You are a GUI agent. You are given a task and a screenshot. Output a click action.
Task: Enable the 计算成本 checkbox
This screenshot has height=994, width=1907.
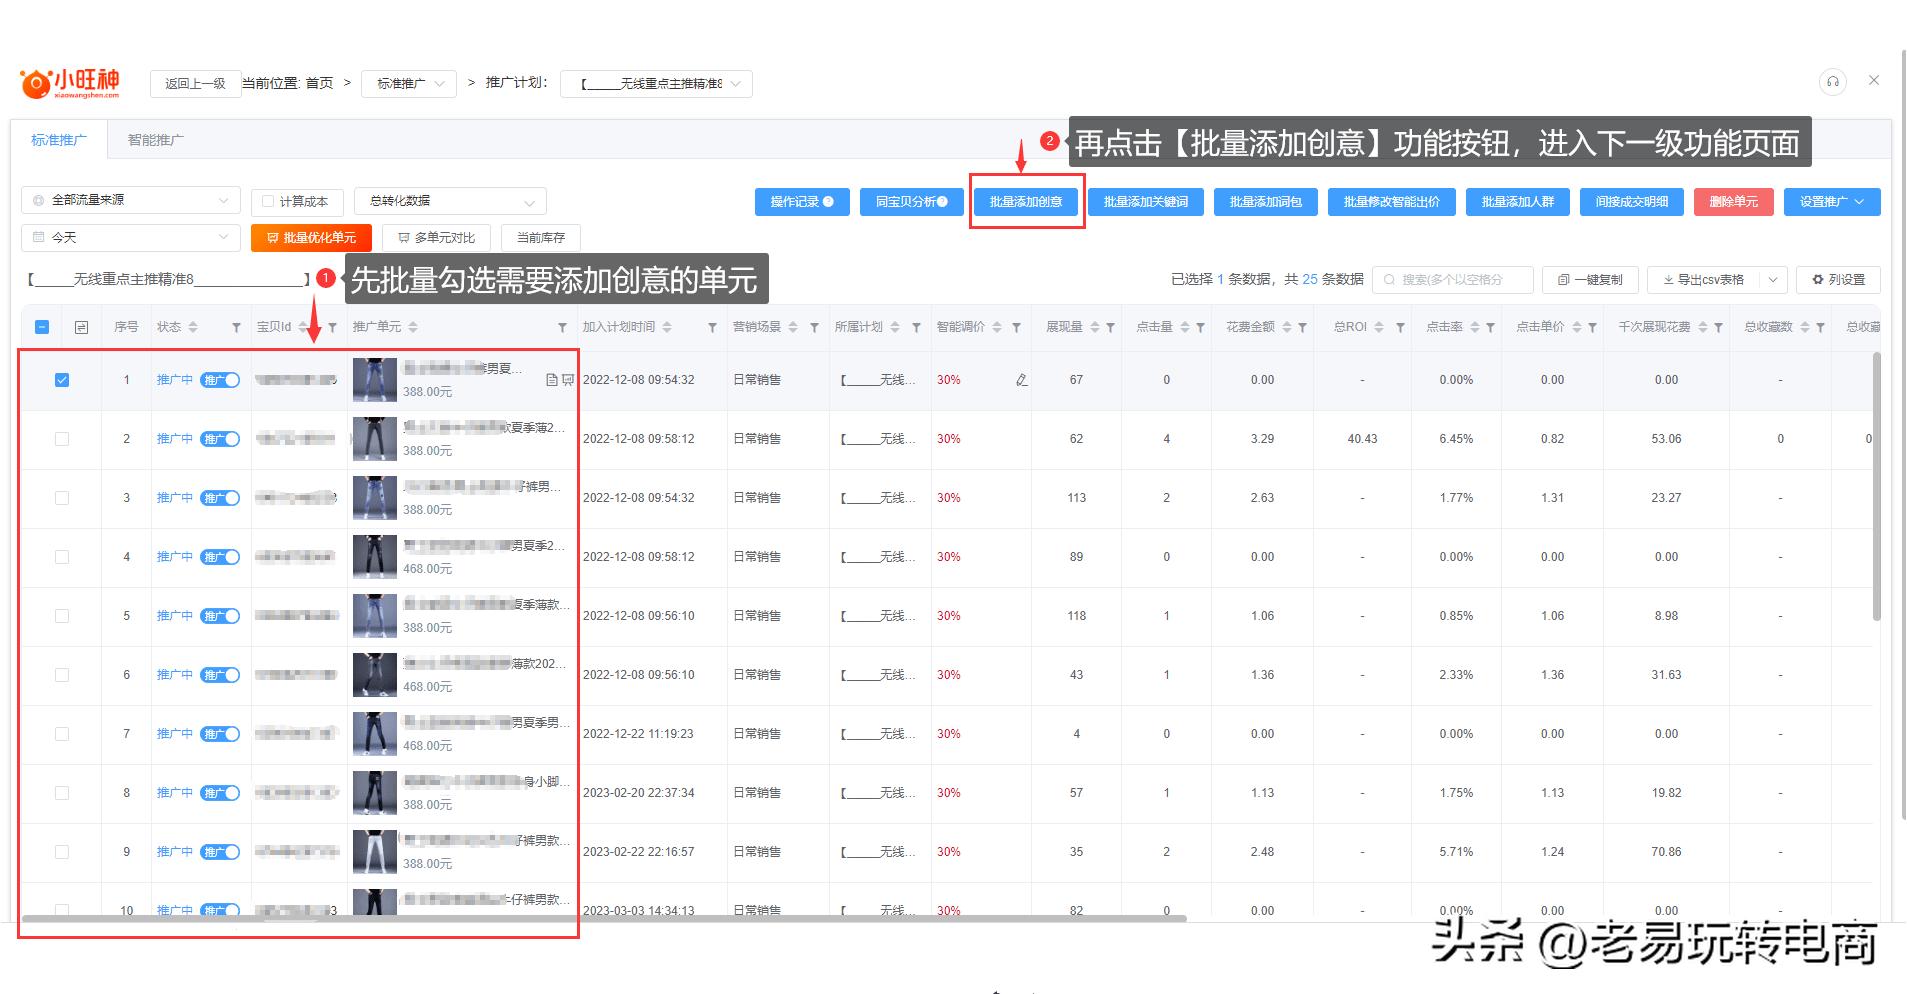pos(267,200)
